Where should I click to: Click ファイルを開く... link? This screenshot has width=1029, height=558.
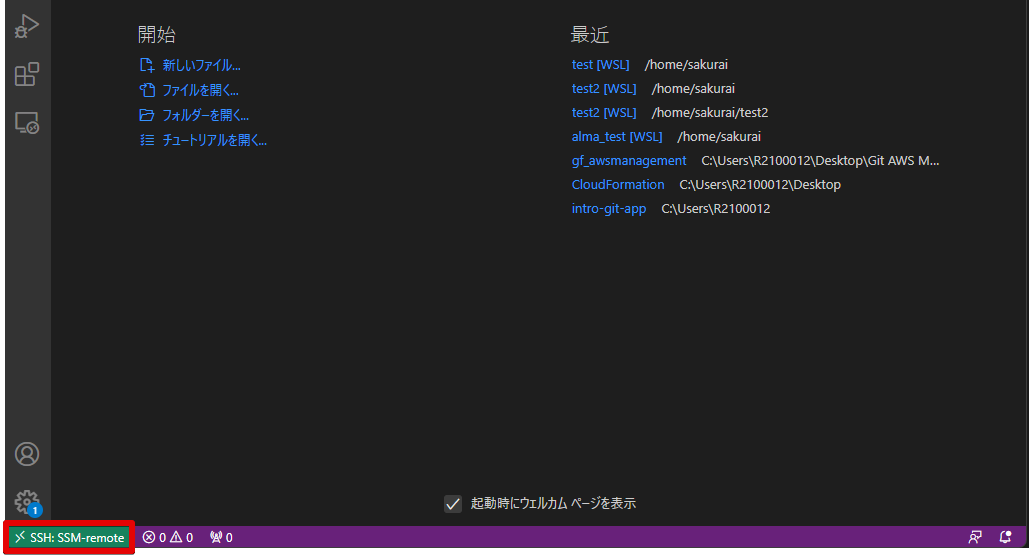[x=200, y=90]
